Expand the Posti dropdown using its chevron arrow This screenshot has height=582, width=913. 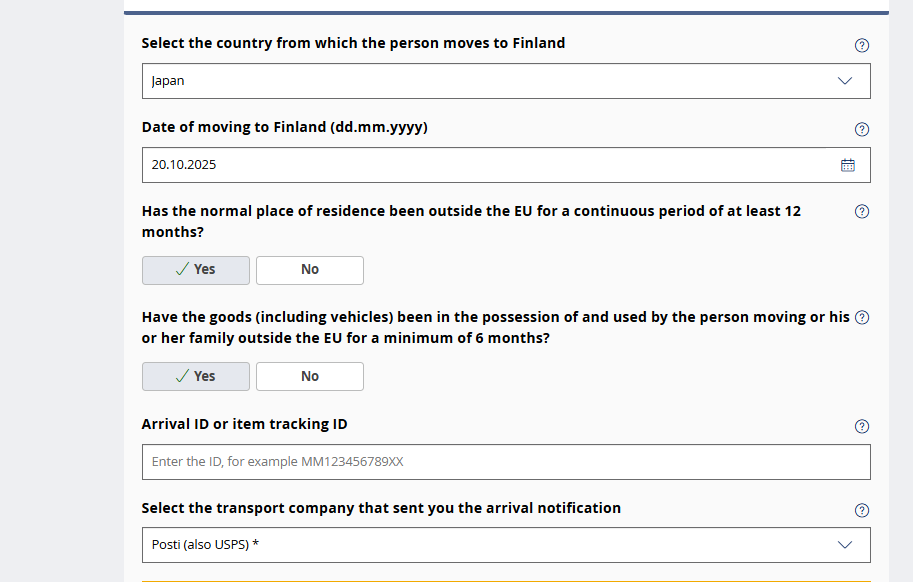(x=845, y=545)
